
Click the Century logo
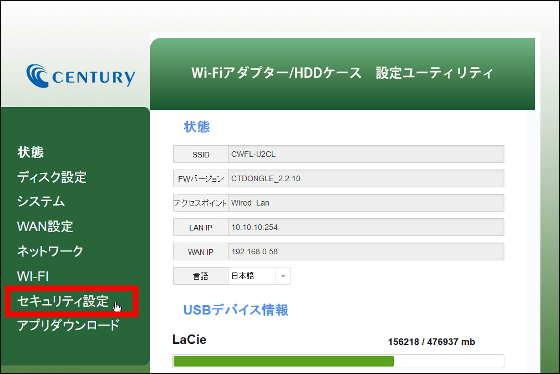pyautogui.click(x=81, y=76)
